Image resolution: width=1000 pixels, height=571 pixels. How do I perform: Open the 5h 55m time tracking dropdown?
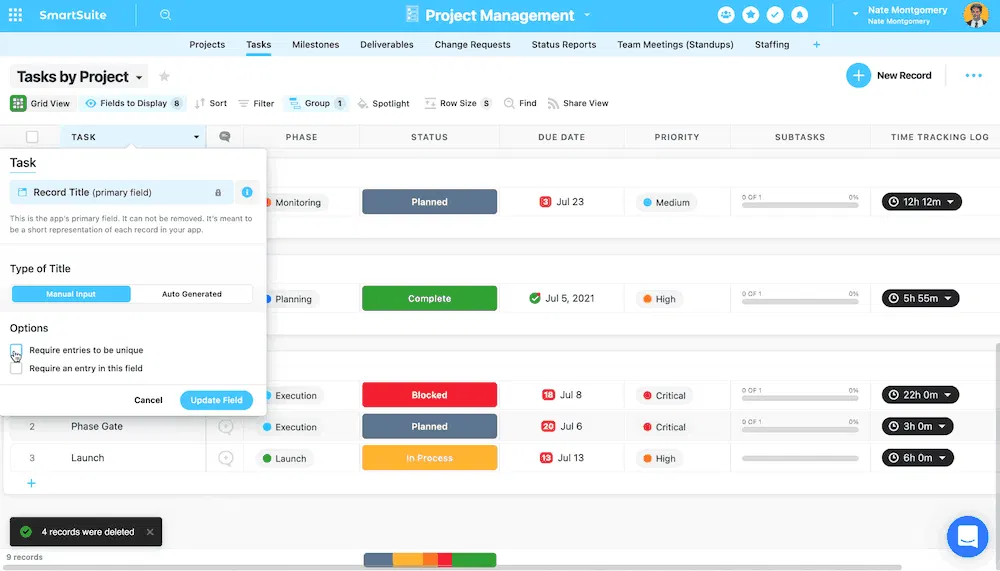pyautogui.click(x=920, y=298)
